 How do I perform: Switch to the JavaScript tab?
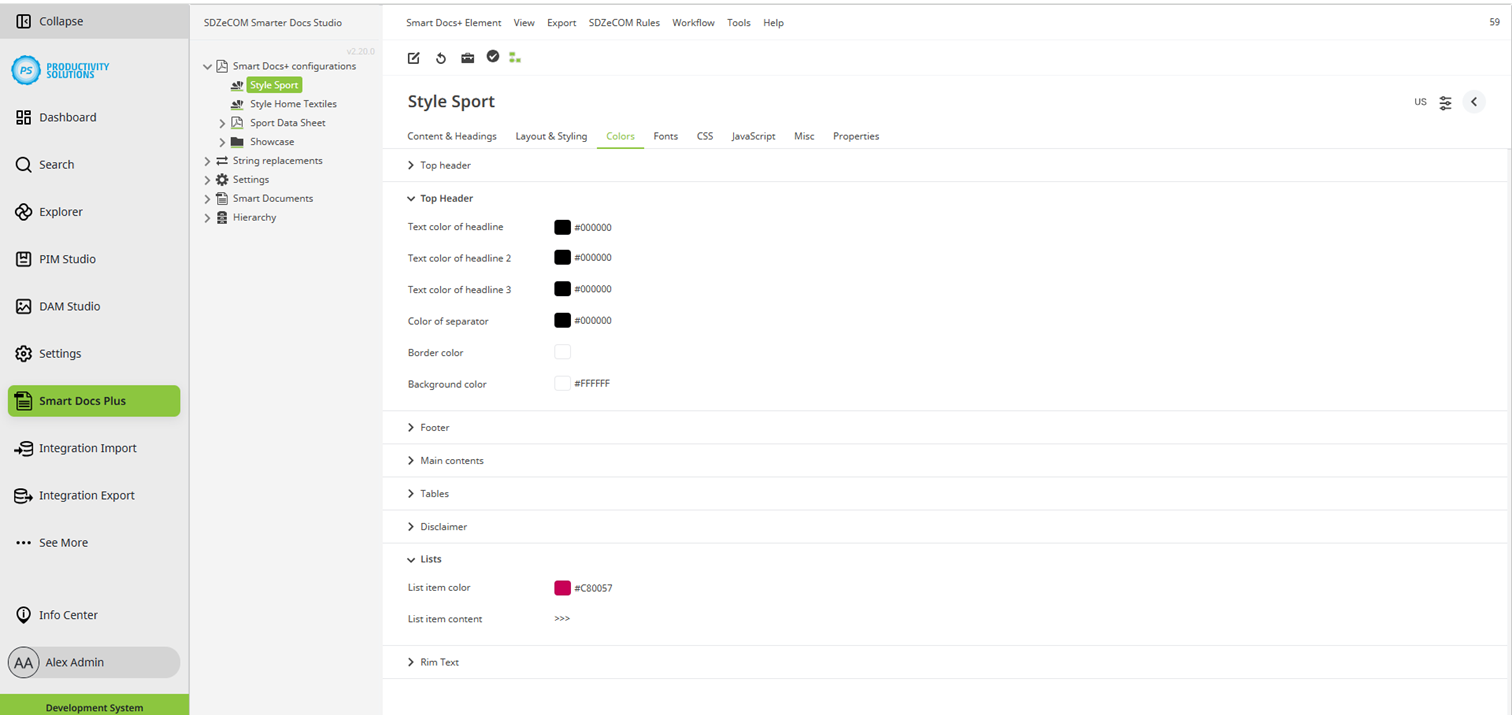click(x=753, y=136)
